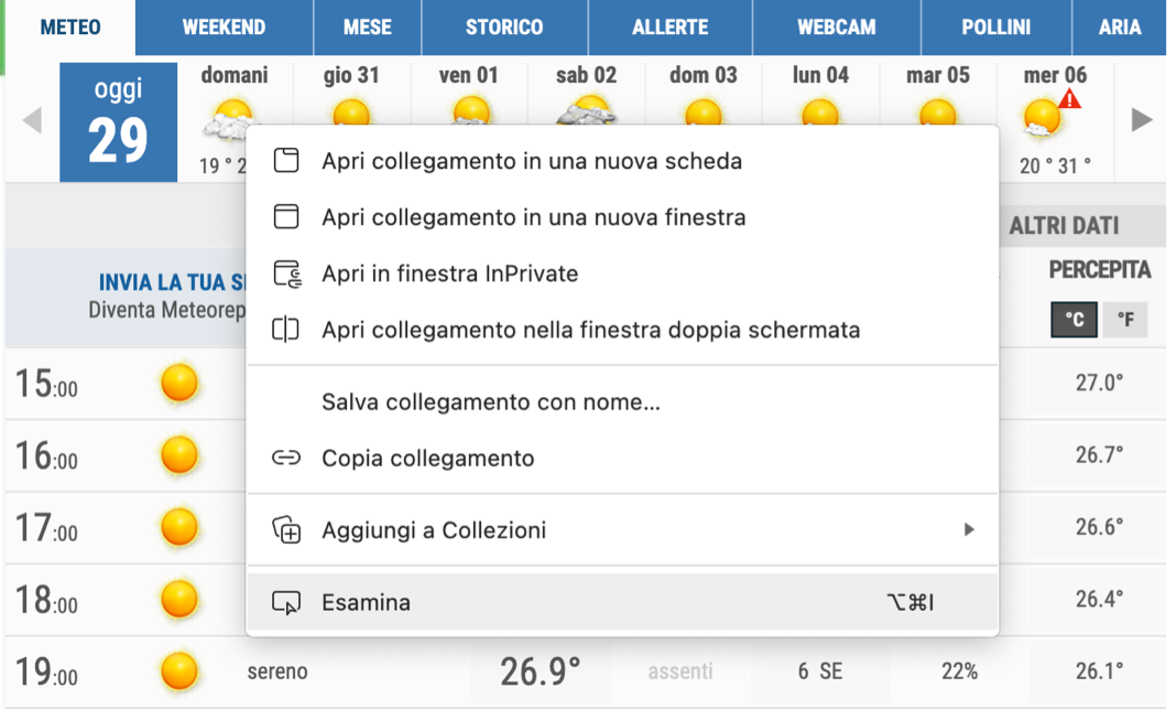Click the split screen window icon
Viewport: 1170px width, 711px height.
(x=286, y=330)
